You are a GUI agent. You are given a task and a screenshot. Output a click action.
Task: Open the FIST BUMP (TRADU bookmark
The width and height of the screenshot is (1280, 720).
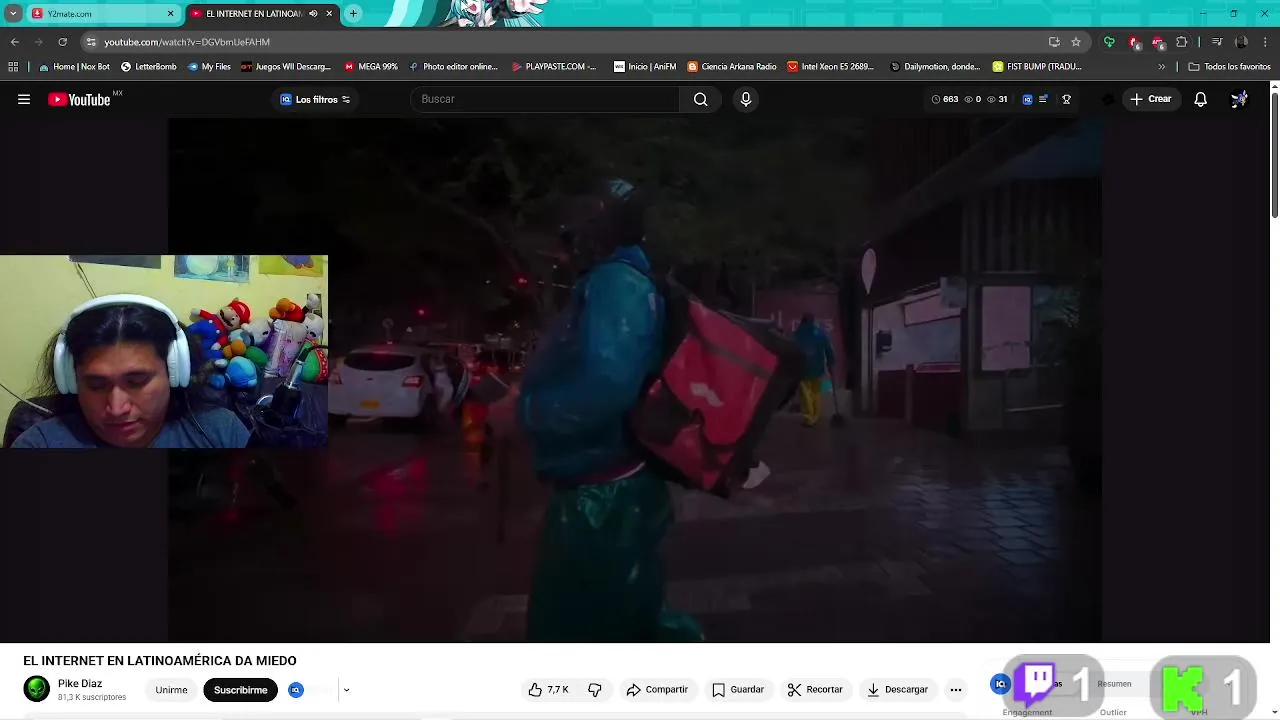click(x=1037, y=67)
